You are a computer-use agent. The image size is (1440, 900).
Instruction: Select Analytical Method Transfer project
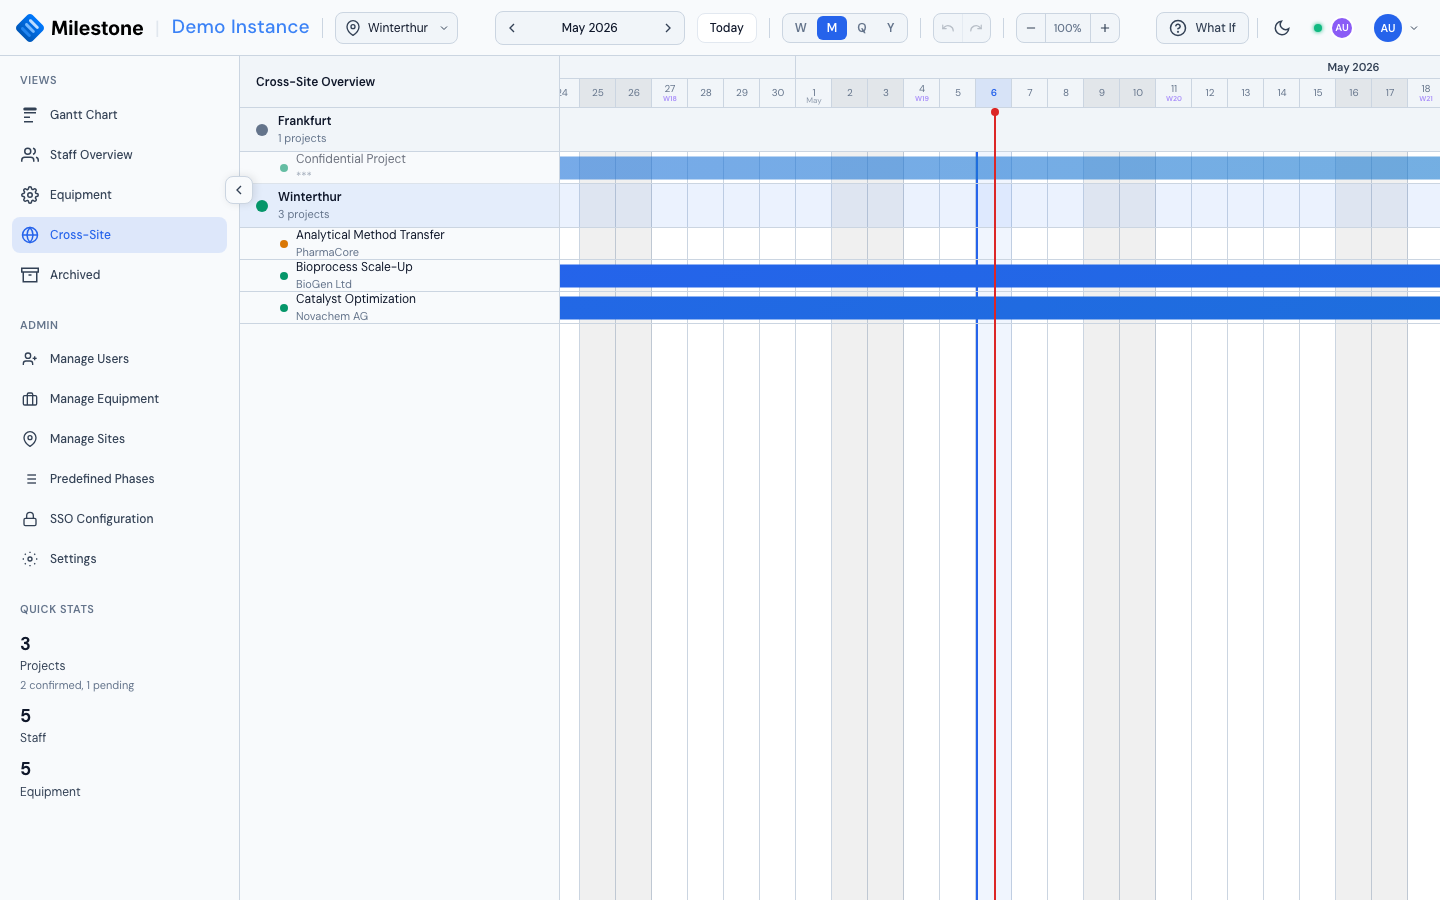click(x=399, y=244)
